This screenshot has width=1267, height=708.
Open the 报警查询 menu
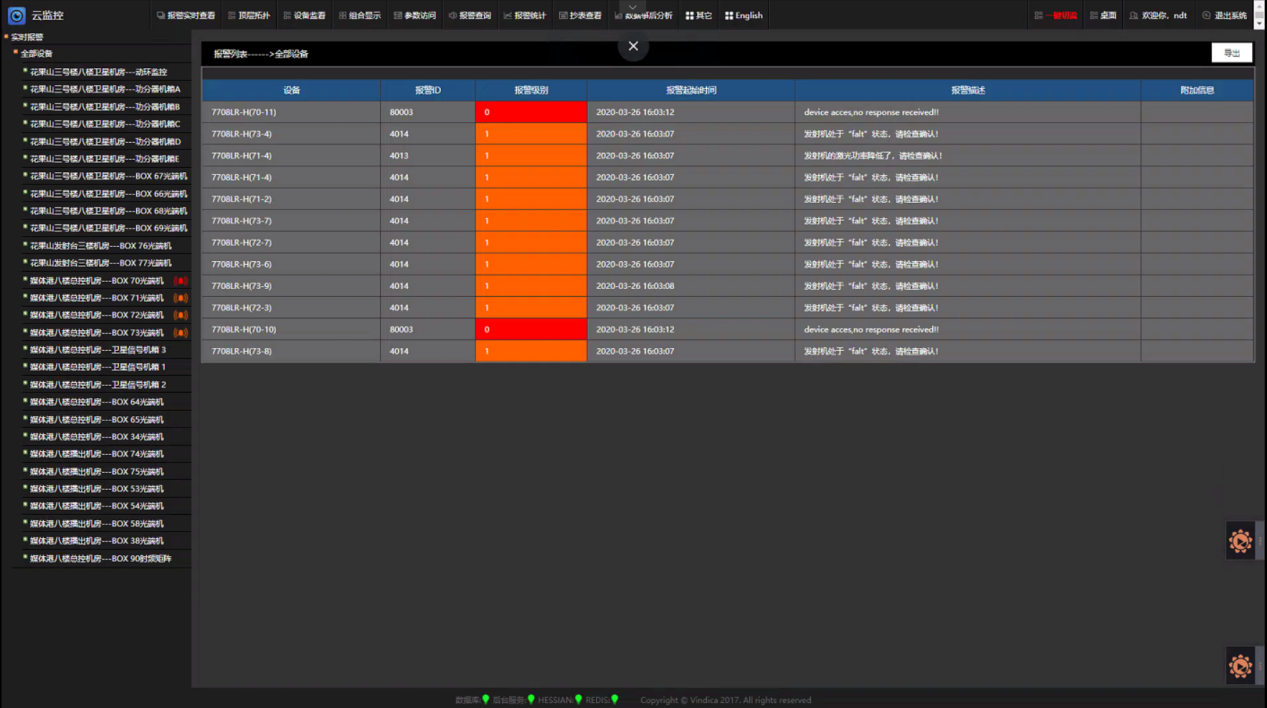469,16
